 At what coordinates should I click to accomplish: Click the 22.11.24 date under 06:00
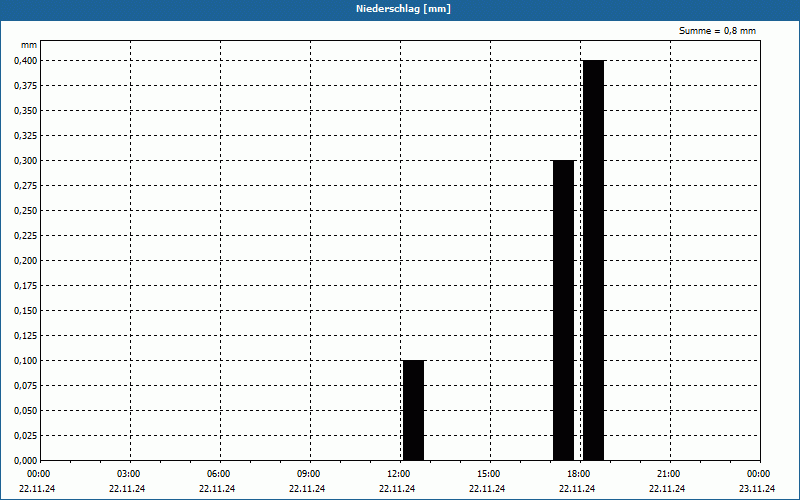tap(217, 489)
